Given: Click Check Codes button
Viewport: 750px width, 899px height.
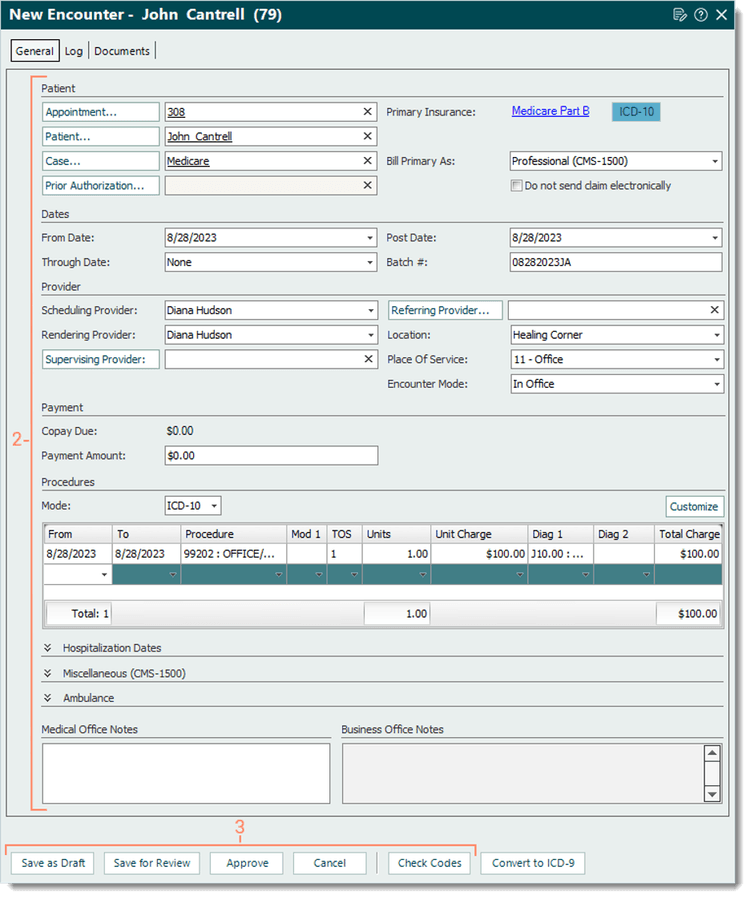Looking at the screenshot, I should 429,863.
